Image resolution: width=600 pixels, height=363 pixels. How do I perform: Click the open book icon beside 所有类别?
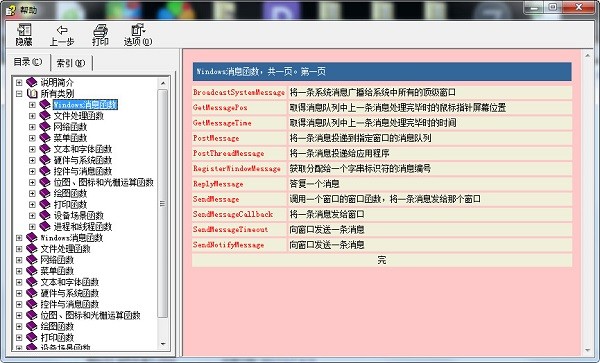tap(32, 93)
